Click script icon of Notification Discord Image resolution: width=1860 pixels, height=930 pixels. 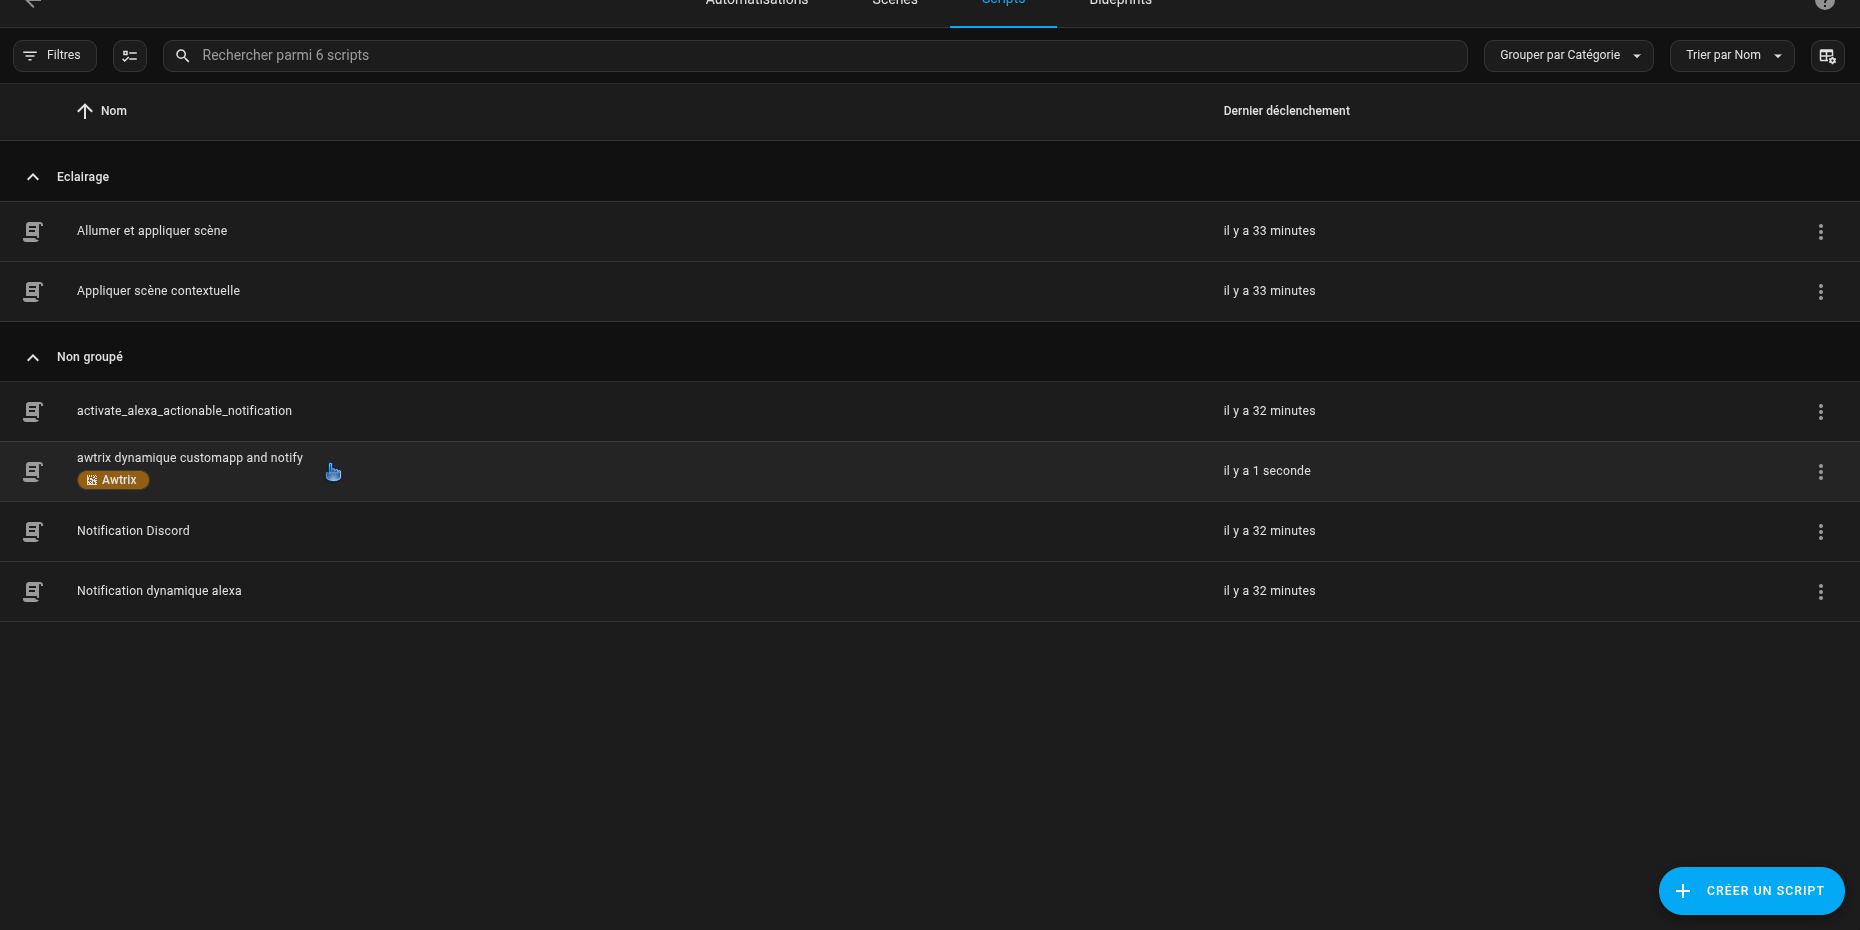[x=33, y=532]
